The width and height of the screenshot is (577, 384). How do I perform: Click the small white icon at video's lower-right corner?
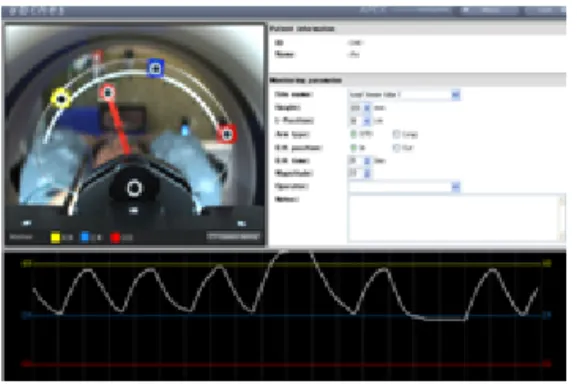point(241,223)
